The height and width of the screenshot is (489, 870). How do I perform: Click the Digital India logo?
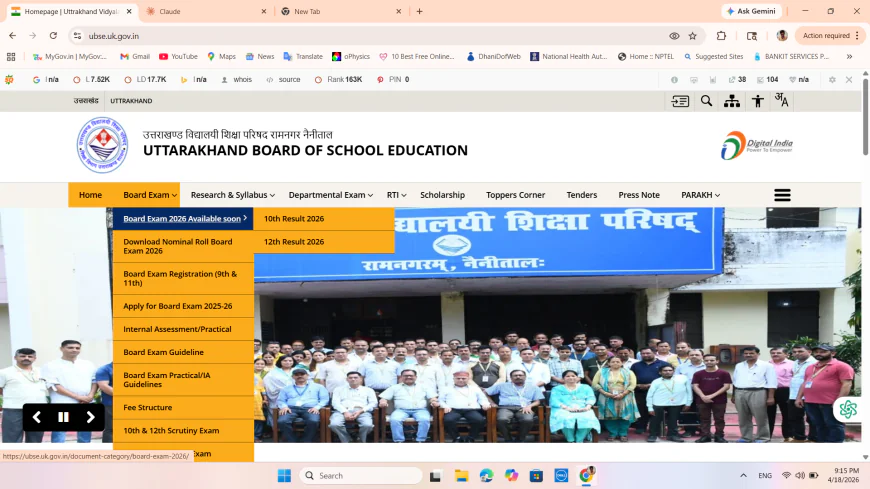tap(756, 146)
